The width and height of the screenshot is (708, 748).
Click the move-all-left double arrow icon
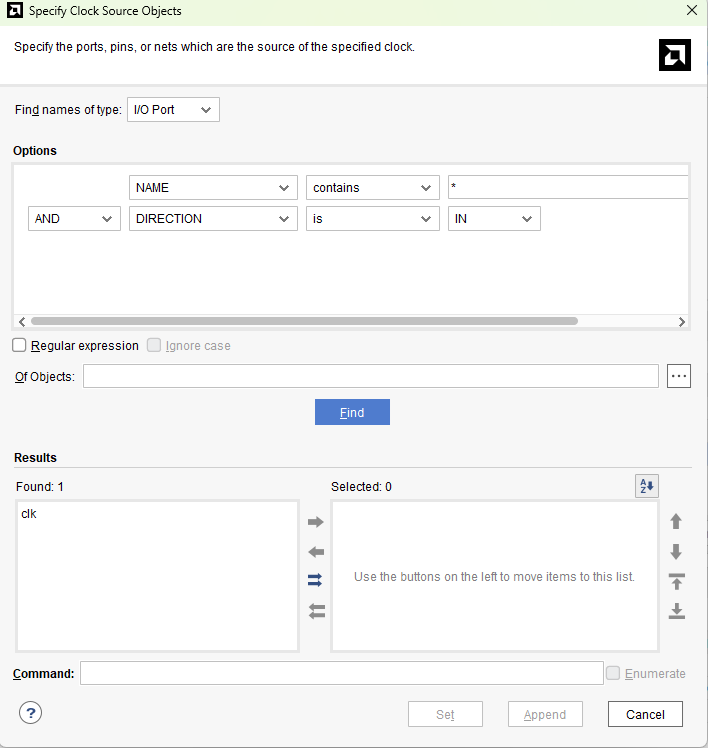point(316,611)
